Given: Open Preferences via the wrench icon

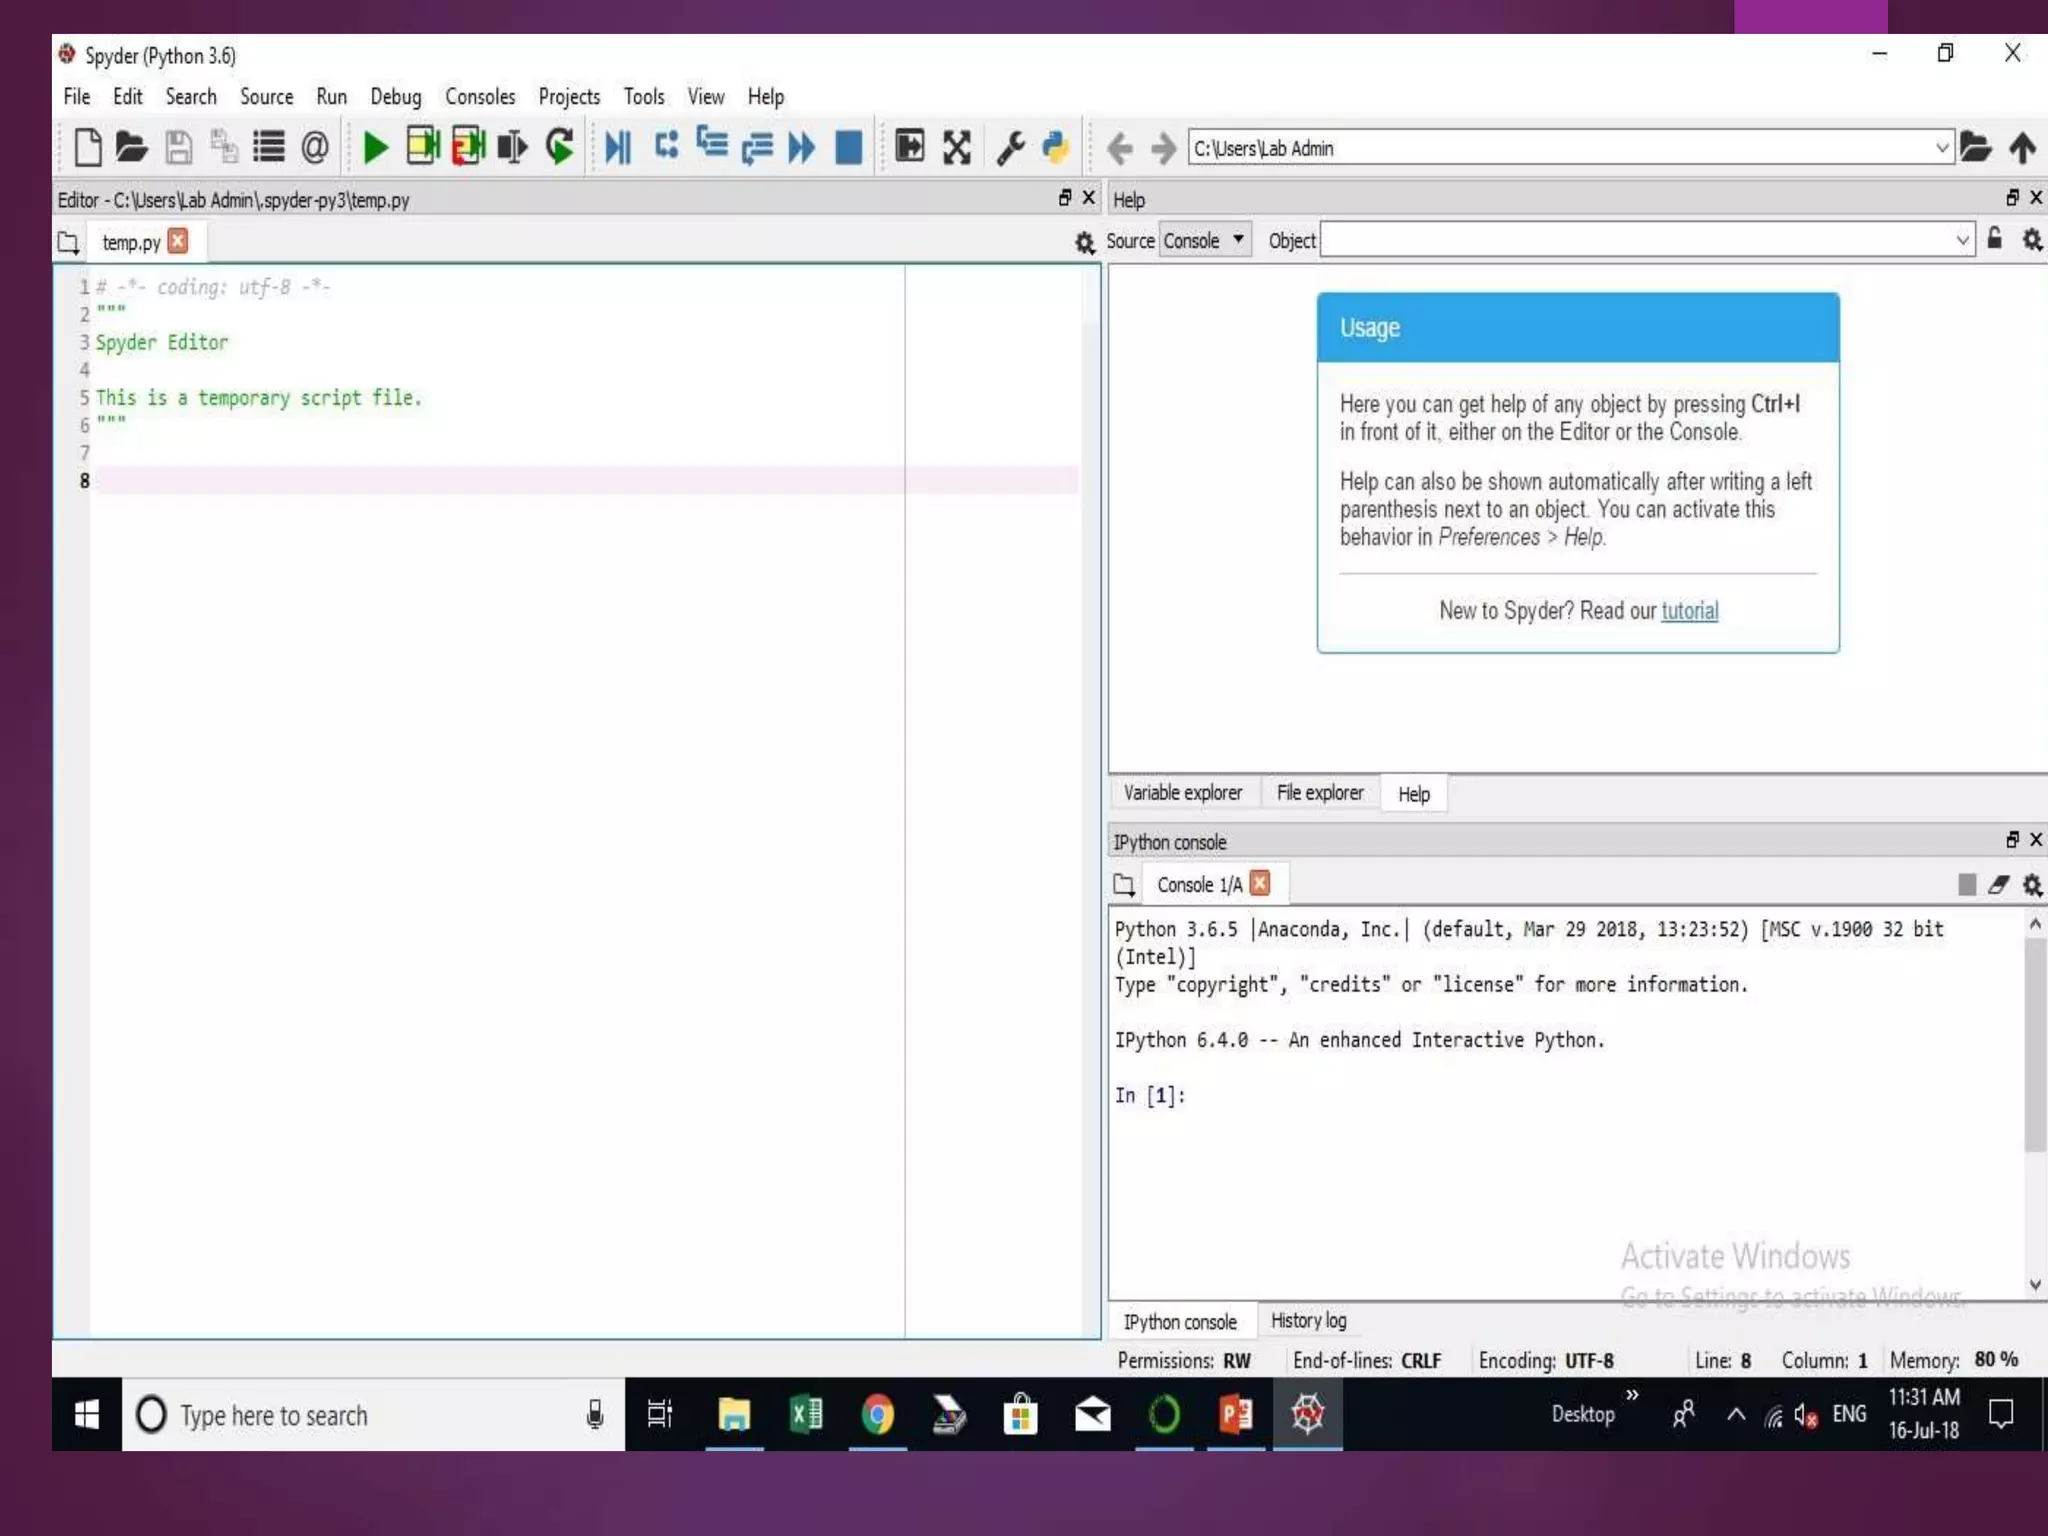Looking at the screenshot, I should click(x=1010, y=148).
